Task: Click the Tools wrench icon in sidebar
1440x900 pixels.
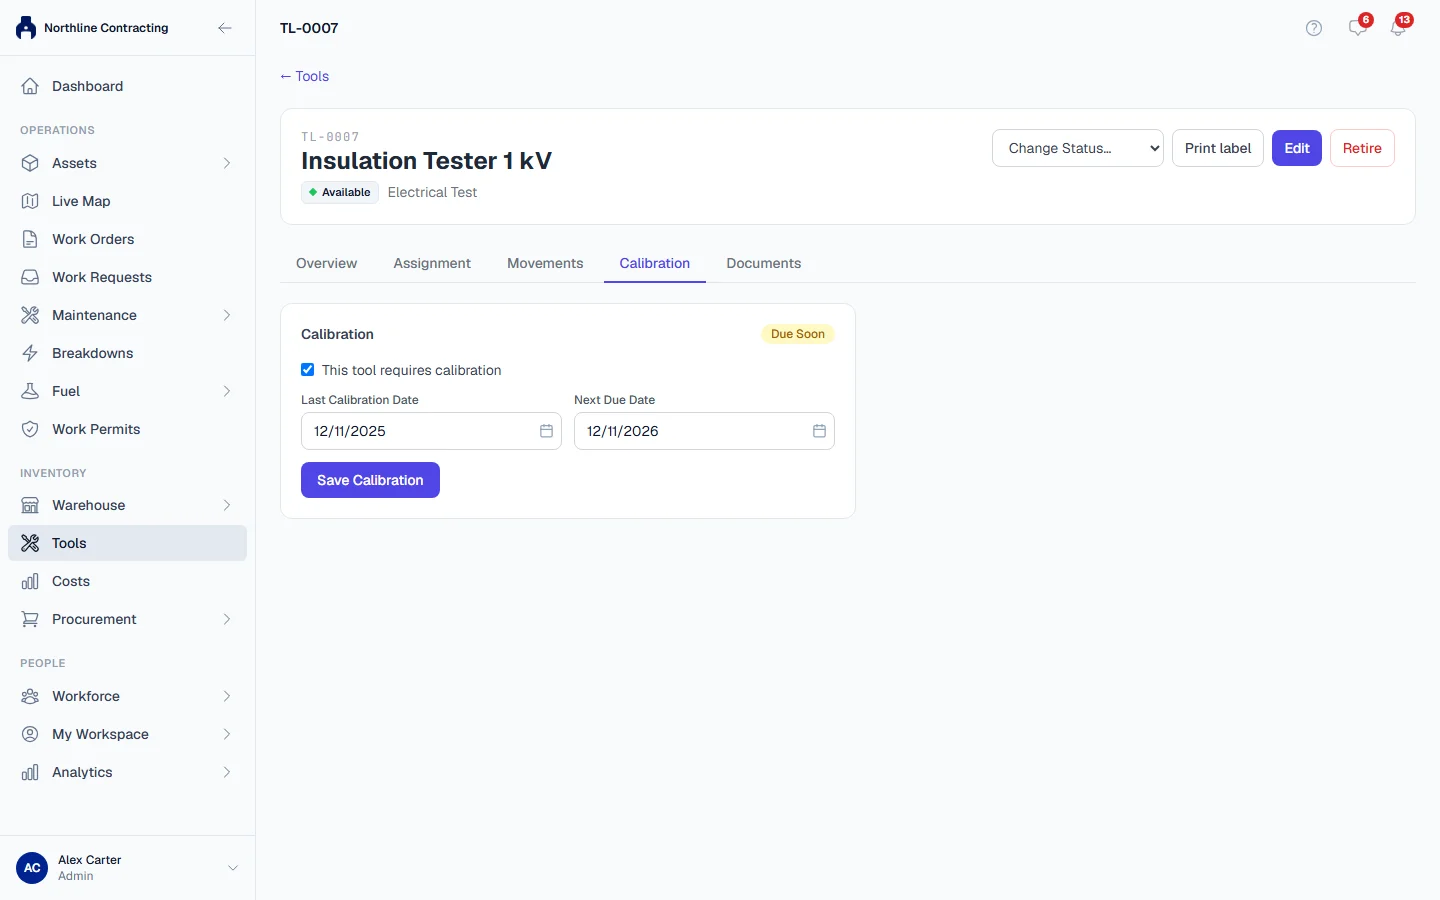Action: (30, 543)
